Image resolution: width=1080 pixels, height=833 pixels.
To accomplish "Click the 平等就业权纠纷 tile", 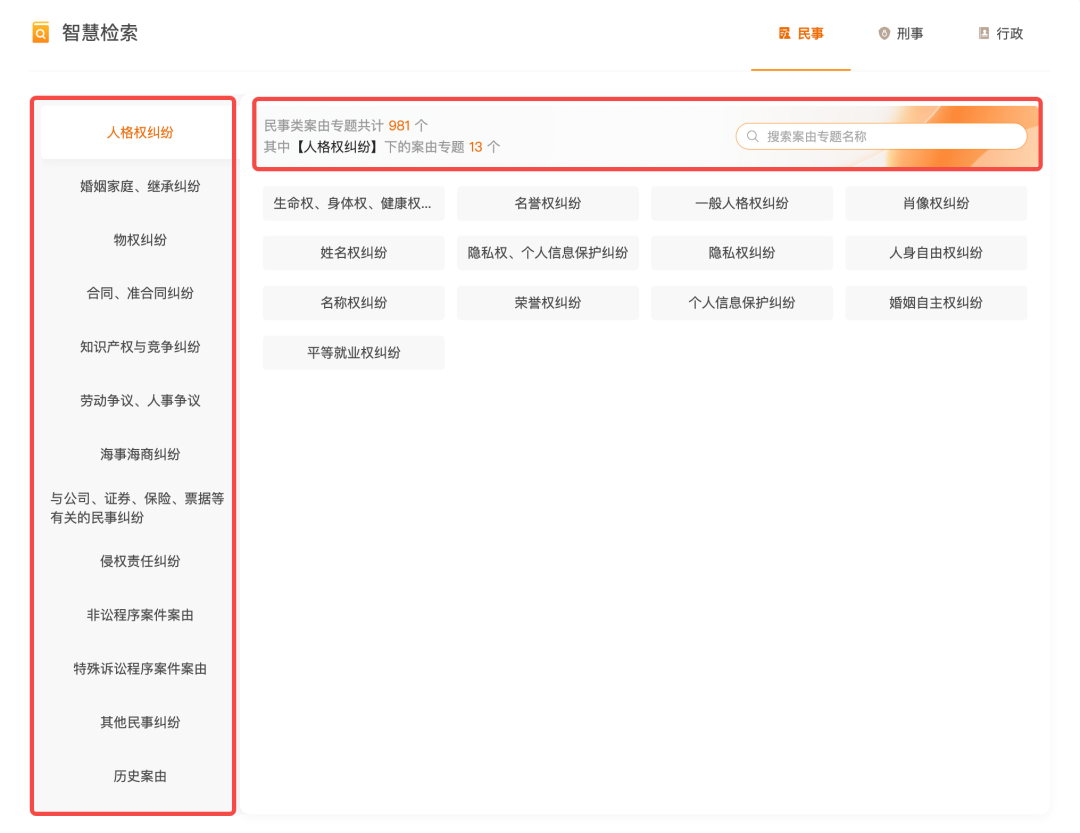I will click(353, 352).
